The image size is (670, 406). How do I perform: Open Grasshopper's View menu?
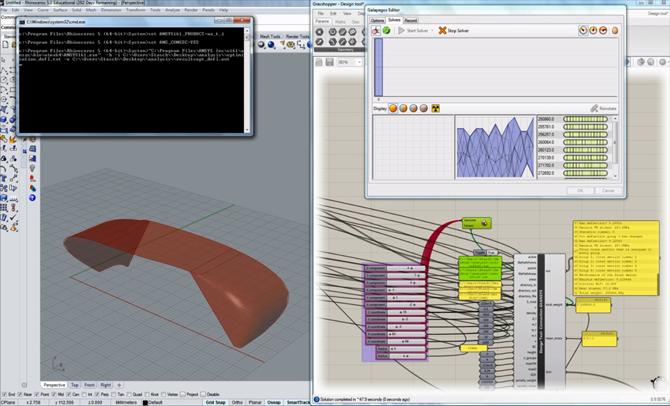click(347, 13)
